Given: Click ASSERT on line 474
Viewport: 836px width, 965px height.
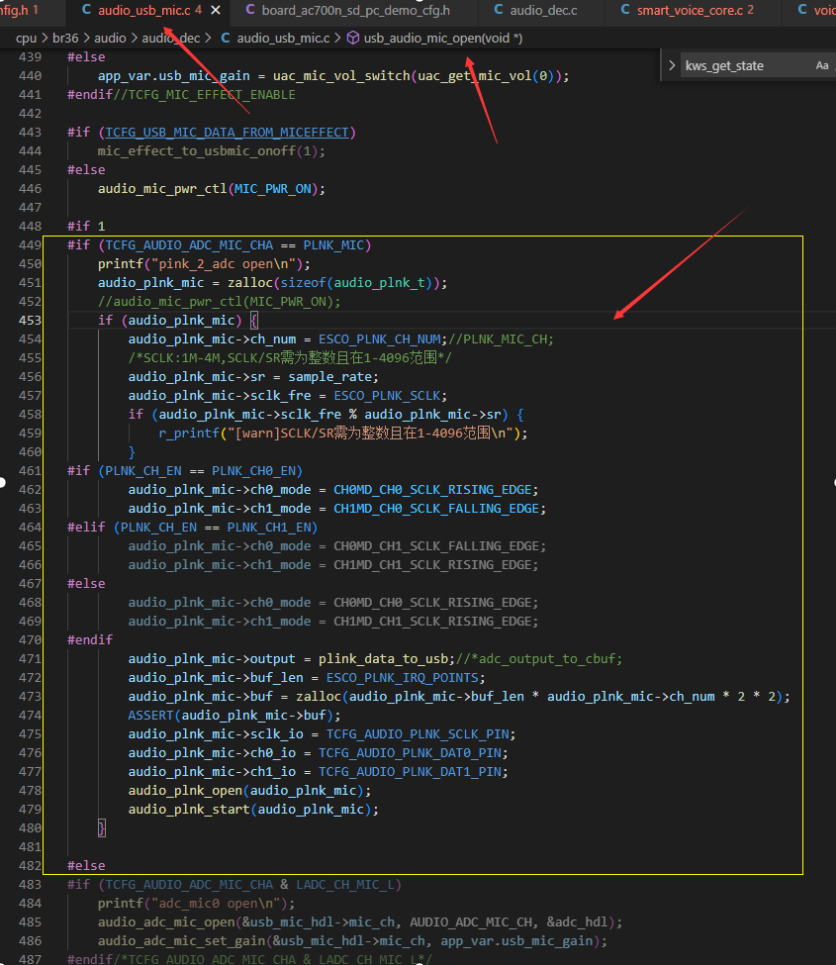Looking at the screenshot, I should click(x=151, y=715).
